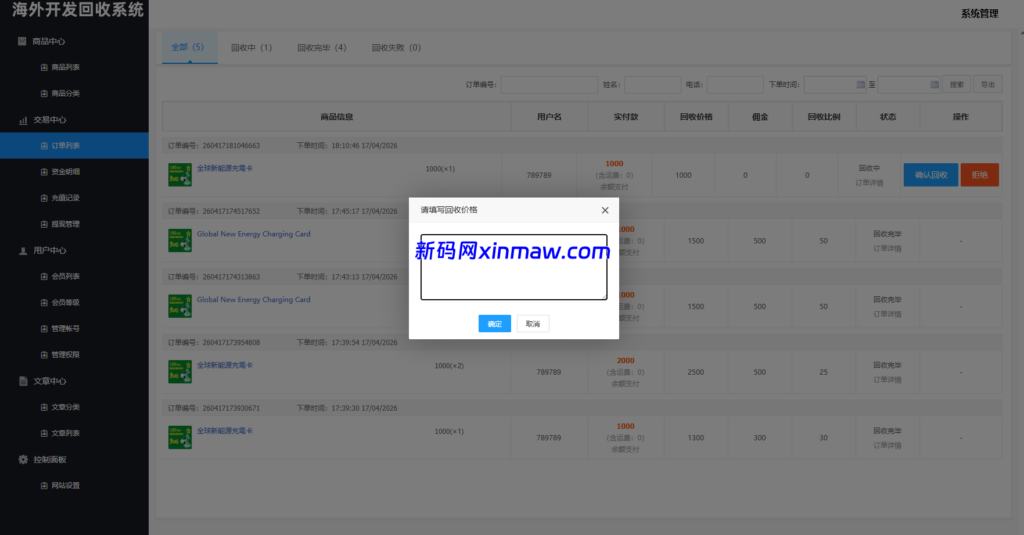Screen dimensions: 1024x535
Task: Expand the 文章中心 sidebar section label
Action: pyautogui.click(x=50, y=381)
